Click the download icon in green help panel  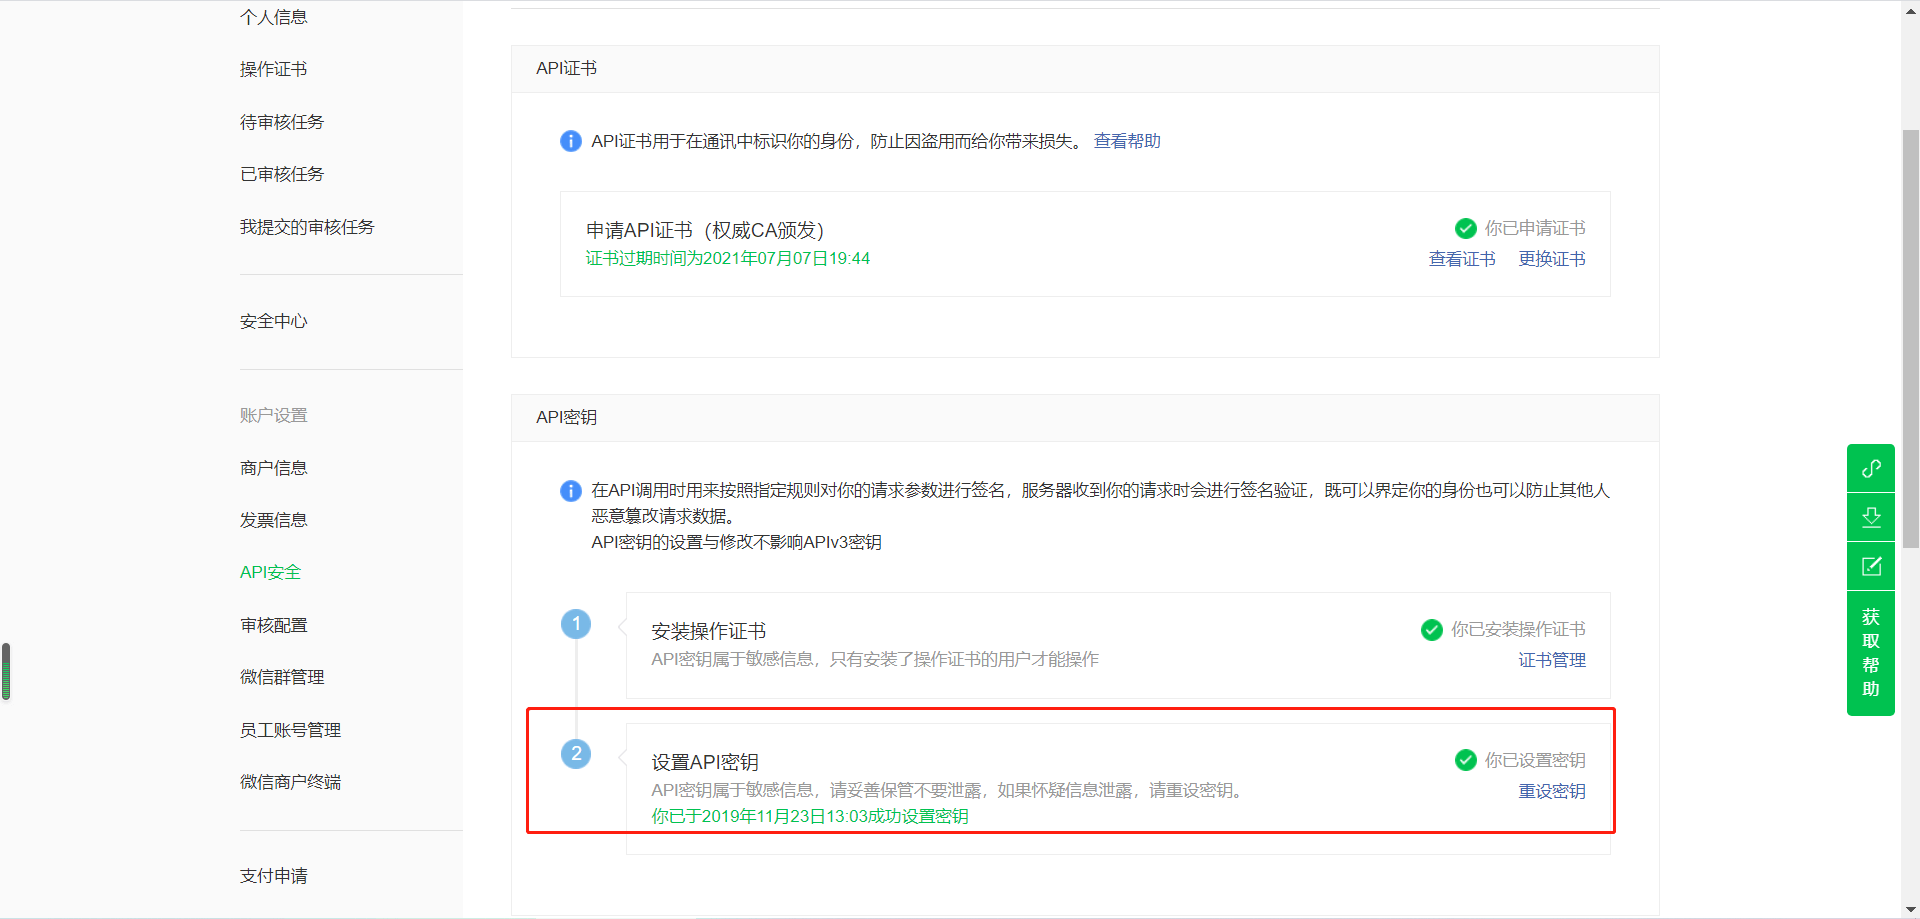tap(1871, 517)
